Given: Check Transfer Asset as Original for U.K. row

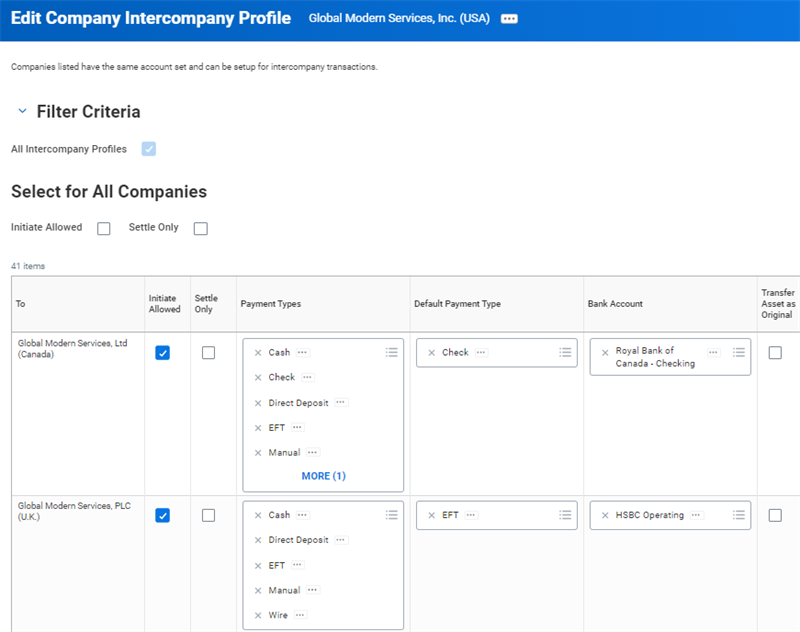Looking at the screenshot, I should pyautogui.click(x=775, y=515).
